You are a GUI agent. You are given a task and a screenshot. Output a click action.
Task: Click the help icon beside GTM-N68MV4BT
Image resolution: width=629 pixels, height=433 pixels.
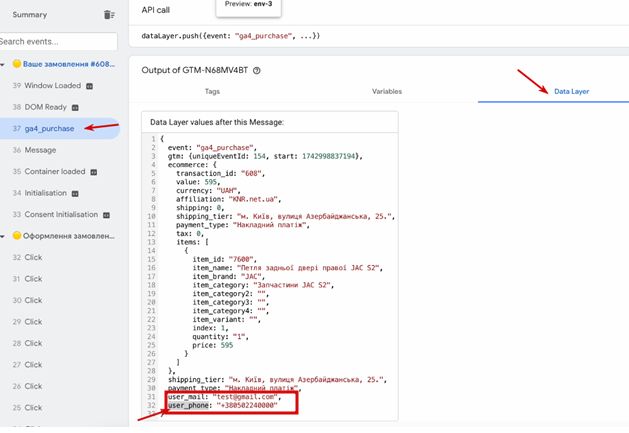257,71
